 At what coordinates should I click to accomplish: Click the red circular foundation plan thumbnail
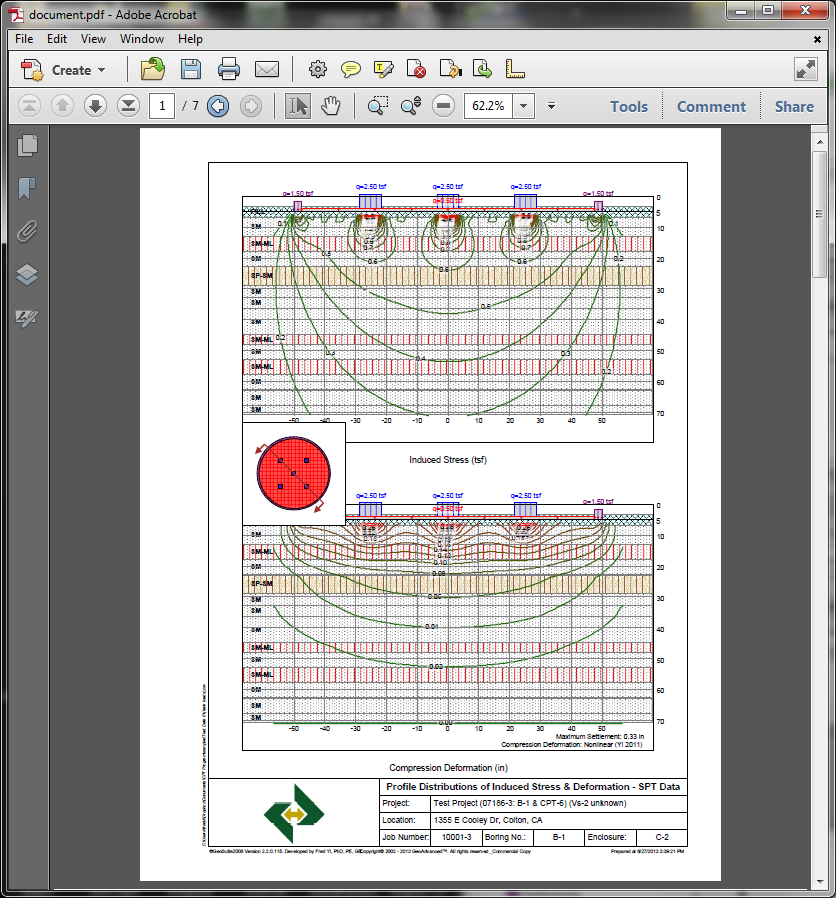coord(294,474)
